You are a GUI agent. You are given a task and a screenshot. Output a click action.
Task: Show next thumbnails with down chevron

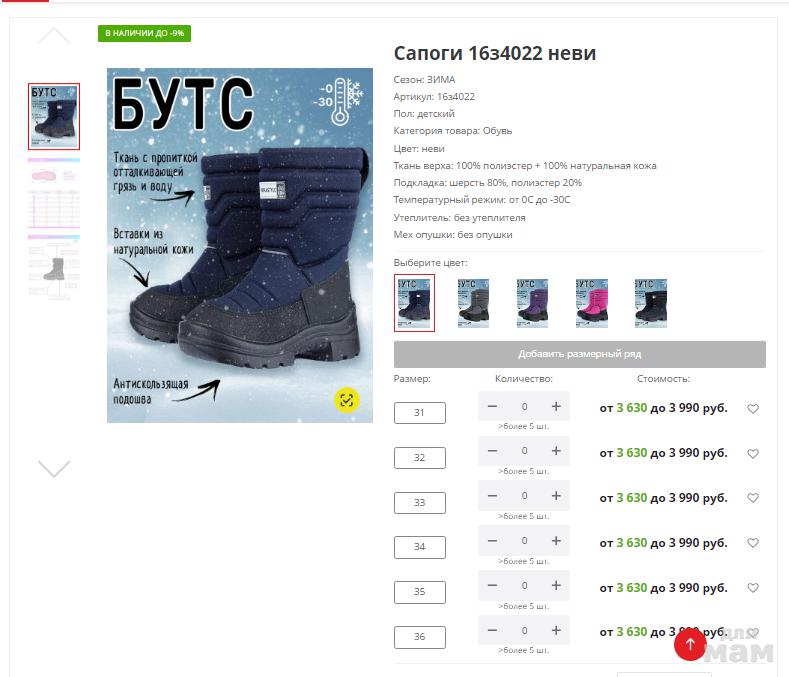click(54, 469)
